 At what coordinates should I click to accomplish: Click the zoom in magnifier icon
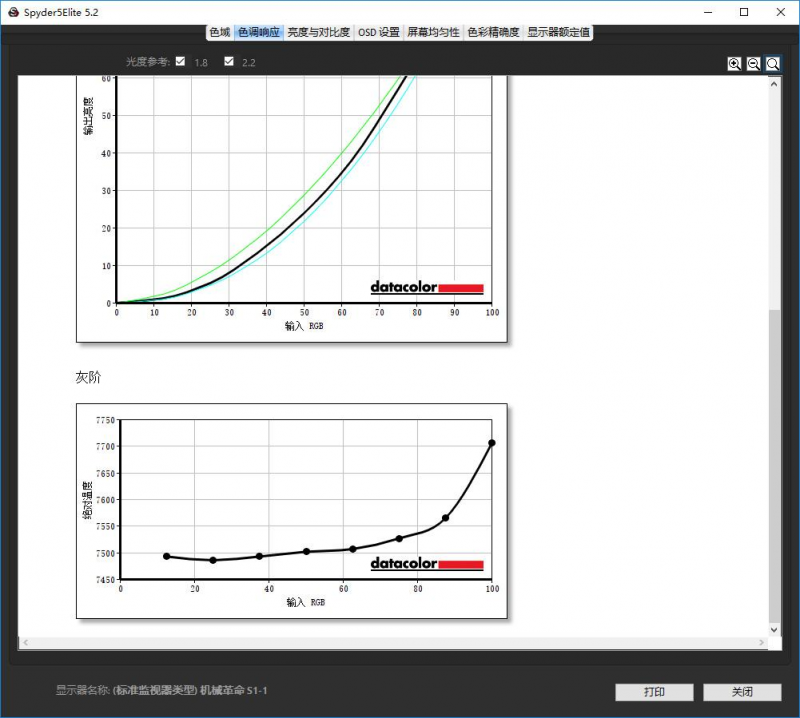735,63
